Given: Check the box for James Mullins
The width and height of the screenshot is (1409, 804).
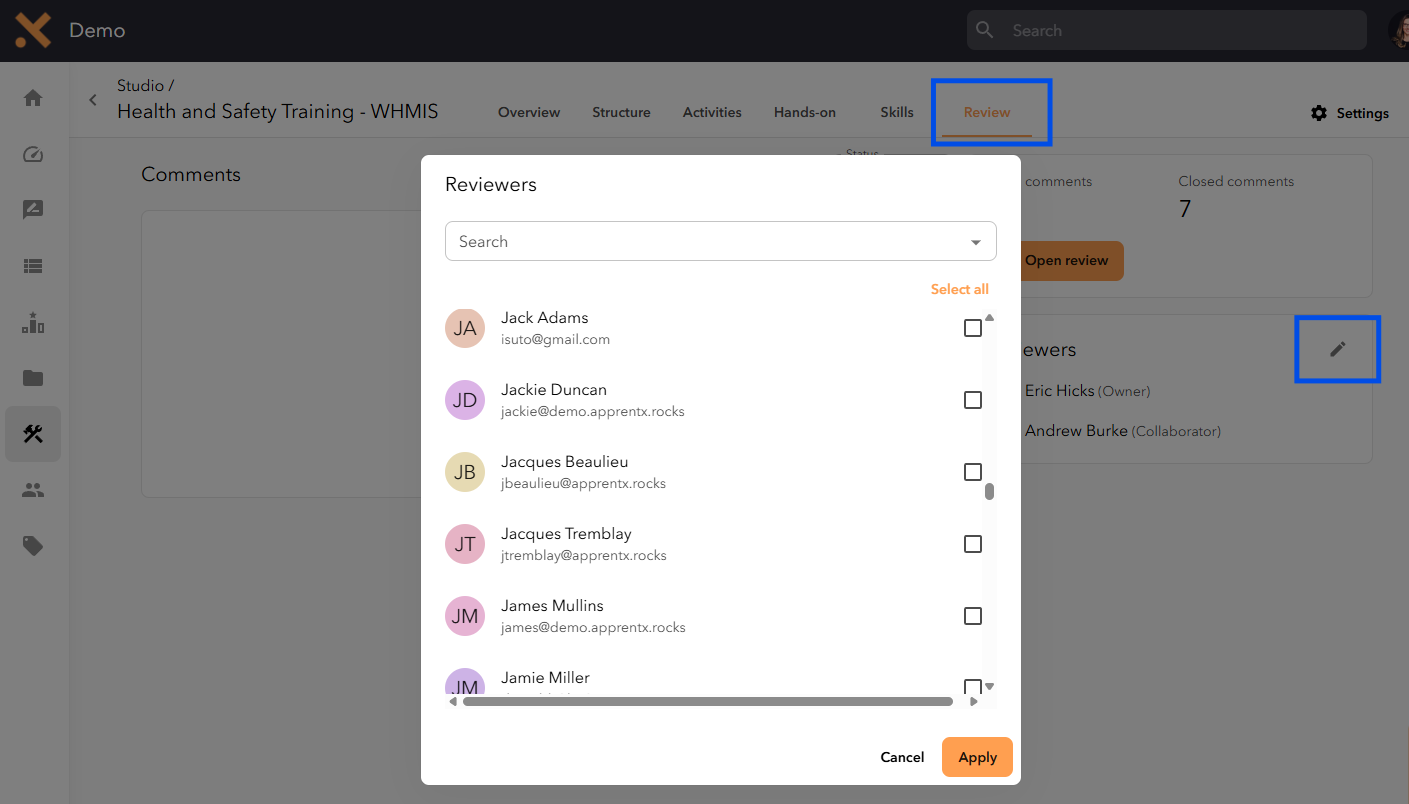Looking at the screenshot, I should [973, 616].
